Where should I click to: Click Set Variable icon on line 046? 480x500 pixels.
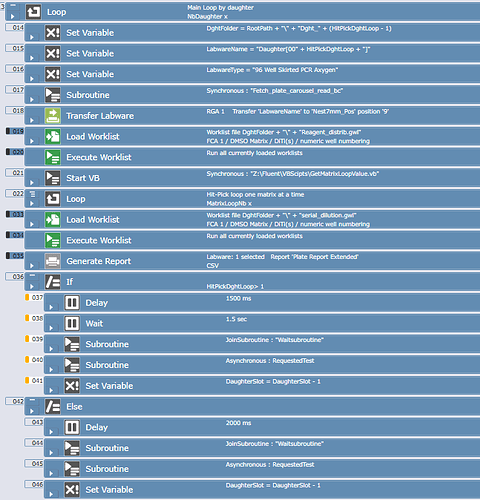72,489
